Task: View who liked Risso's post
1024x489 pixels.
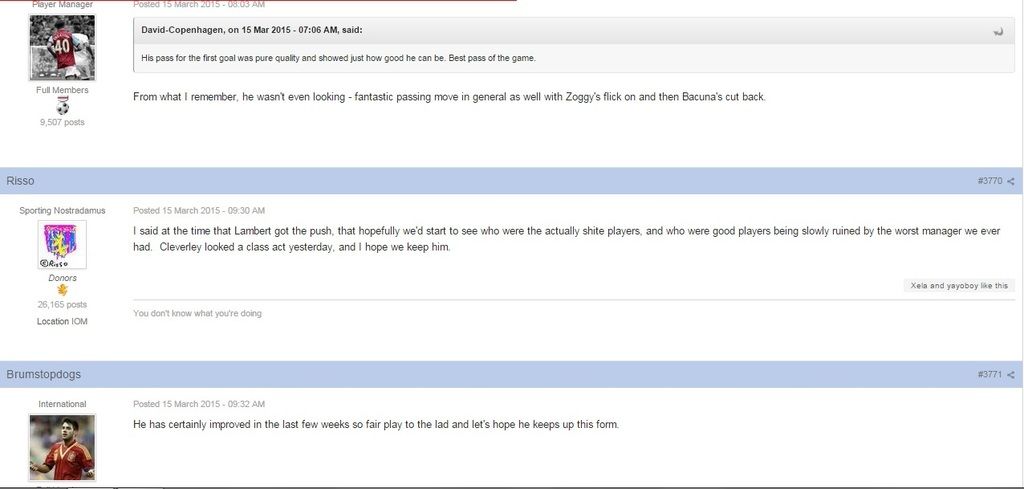Action: 959,285
